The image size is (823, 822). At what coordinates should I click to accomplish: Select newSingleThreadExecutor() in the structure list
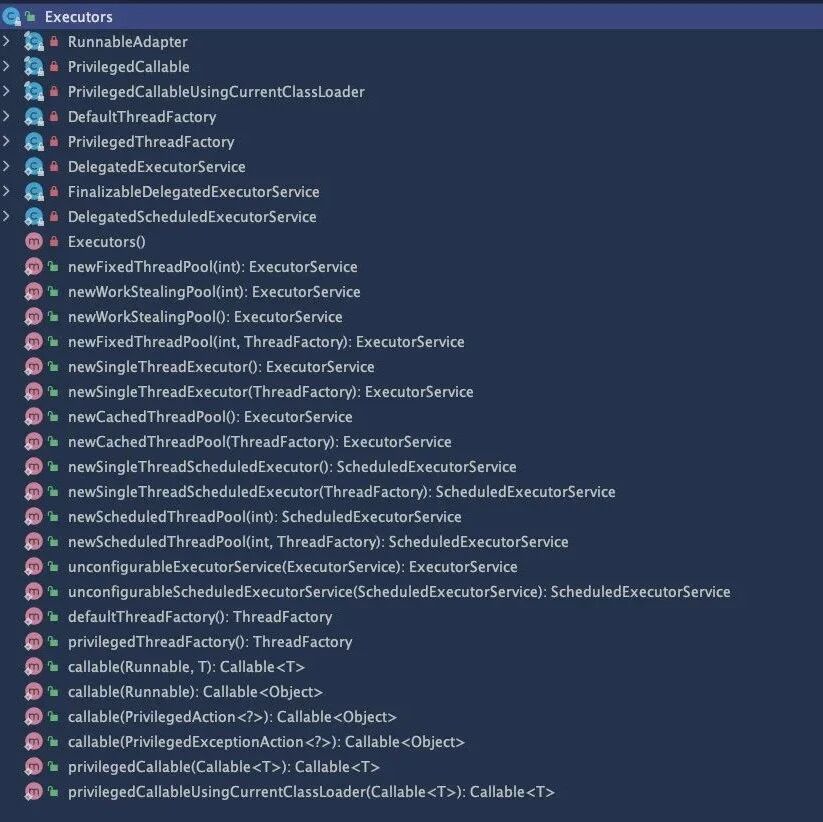tap(220, 367)
